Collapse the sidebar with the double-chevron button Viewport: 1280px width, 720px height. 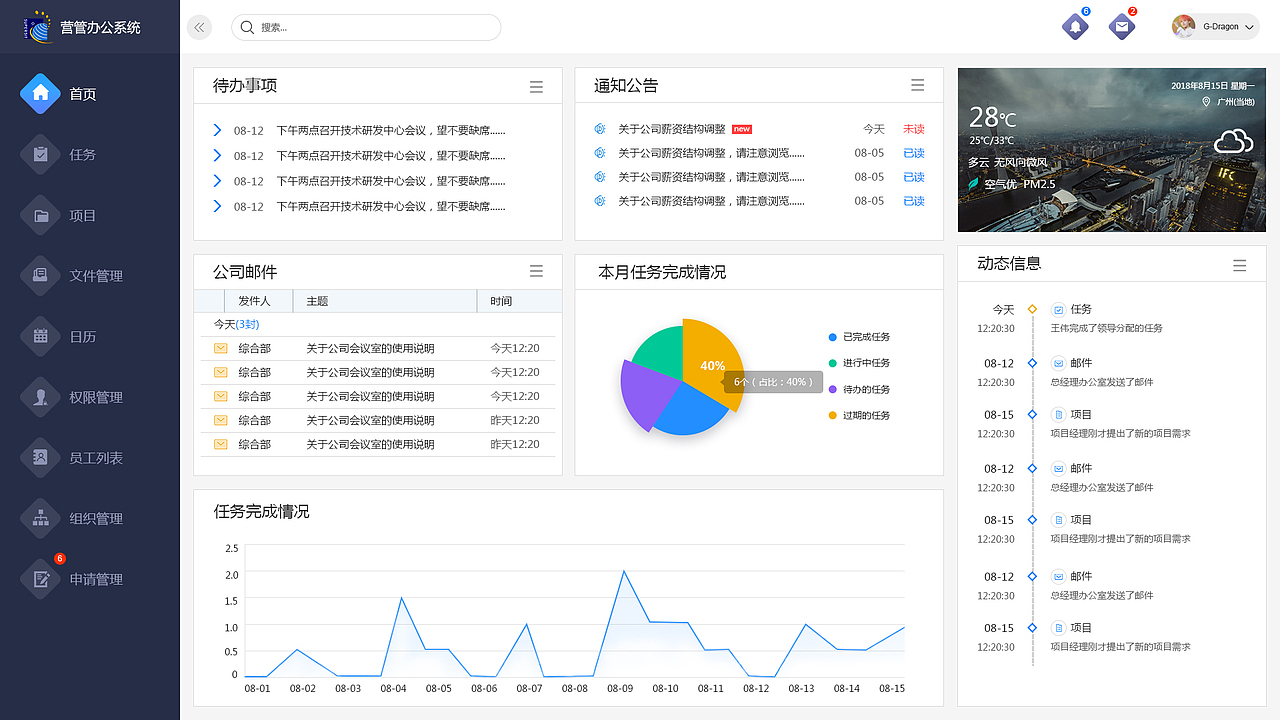[x=199, y=27]
